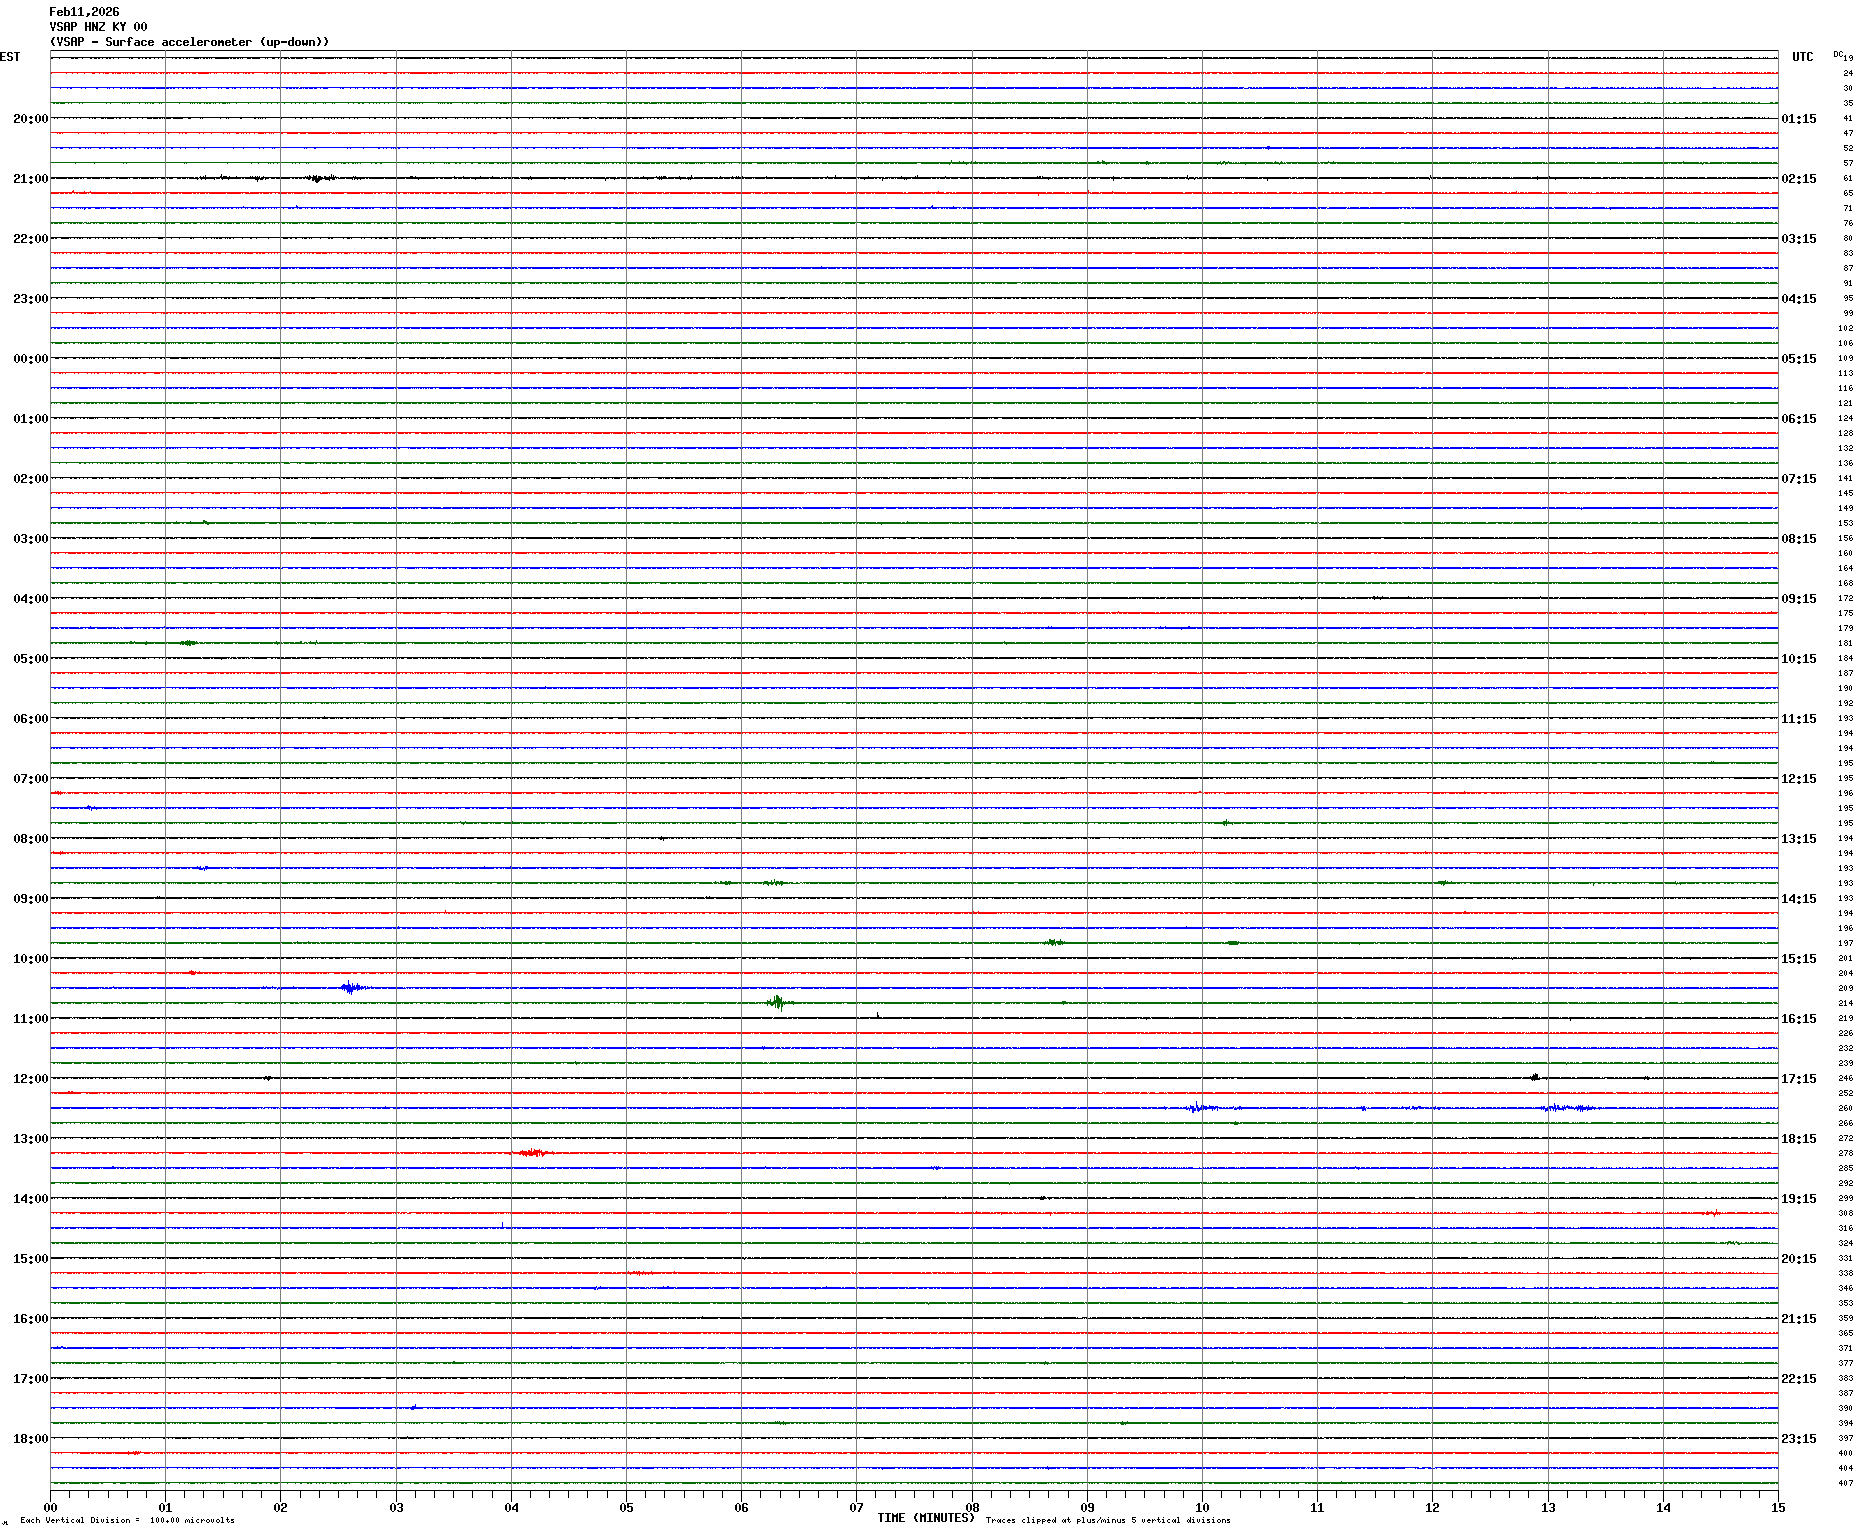Viewport: 1858px width, 1534px height.
Task: Click the 23:15 UTC time label
Action: [x=1798, y=1439]
